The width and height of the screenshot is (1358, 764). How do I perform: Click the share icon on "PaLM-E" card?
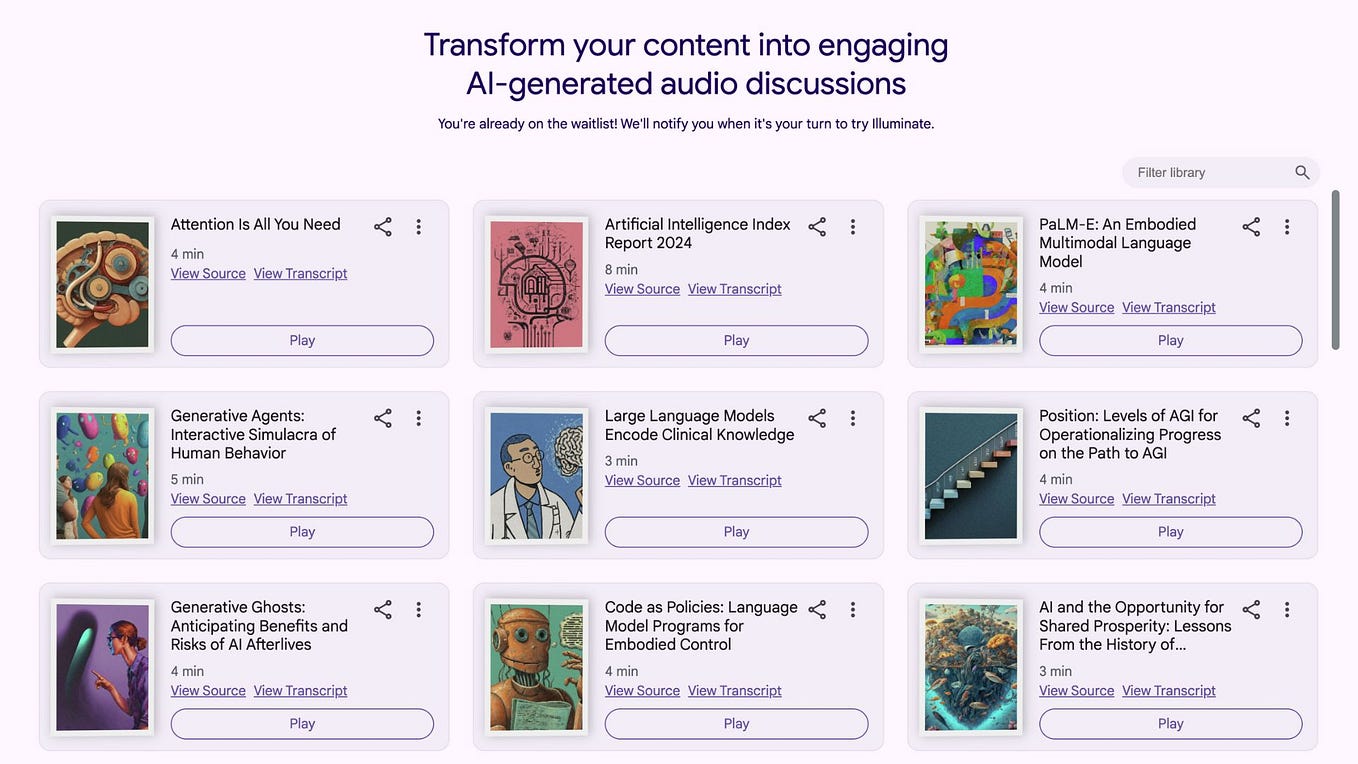point(1250,226)
